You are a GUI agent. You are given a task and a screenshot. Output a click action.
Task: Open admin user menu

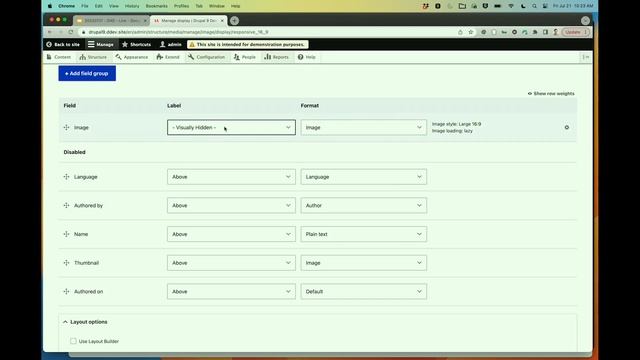[x=170, y=44]
